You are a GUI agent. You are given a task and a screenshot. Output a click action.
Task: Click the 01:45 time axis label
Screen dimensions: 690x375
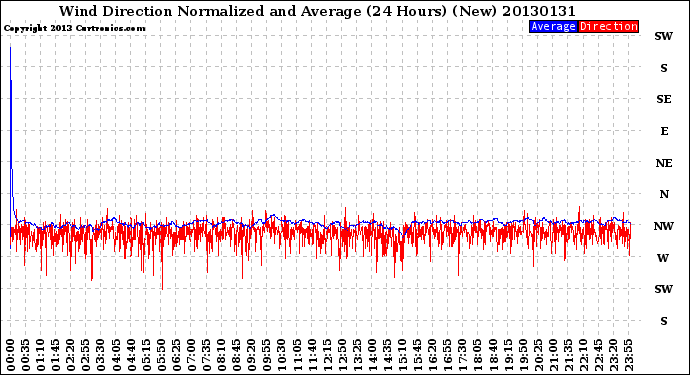pyautogui.click(x=56, y=355)
